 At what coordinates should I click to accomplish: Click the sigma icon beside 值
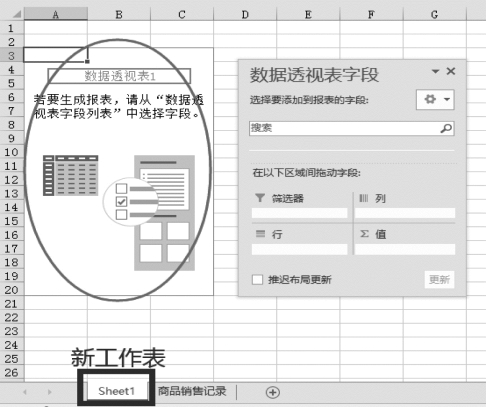(x=364, y=234)
